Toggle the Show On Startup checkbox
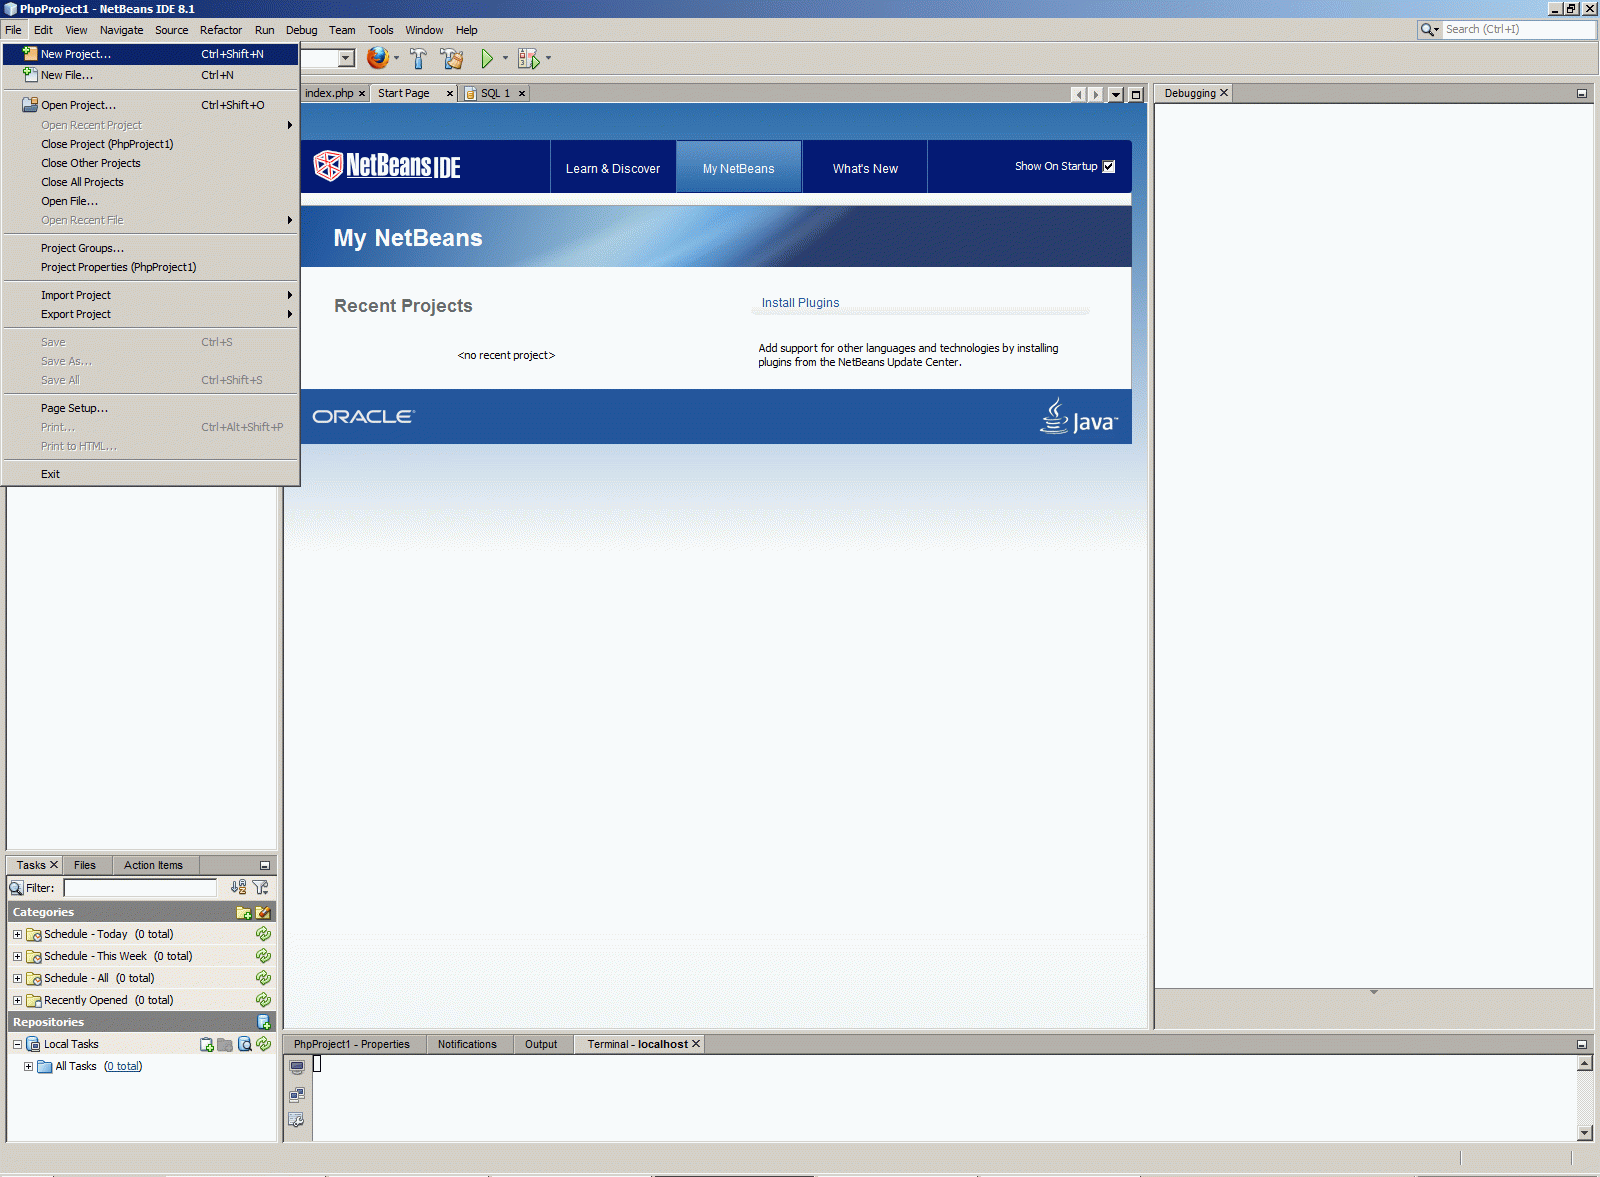This screenshot has height=1177, width=1600. [x=1109, y=167]
